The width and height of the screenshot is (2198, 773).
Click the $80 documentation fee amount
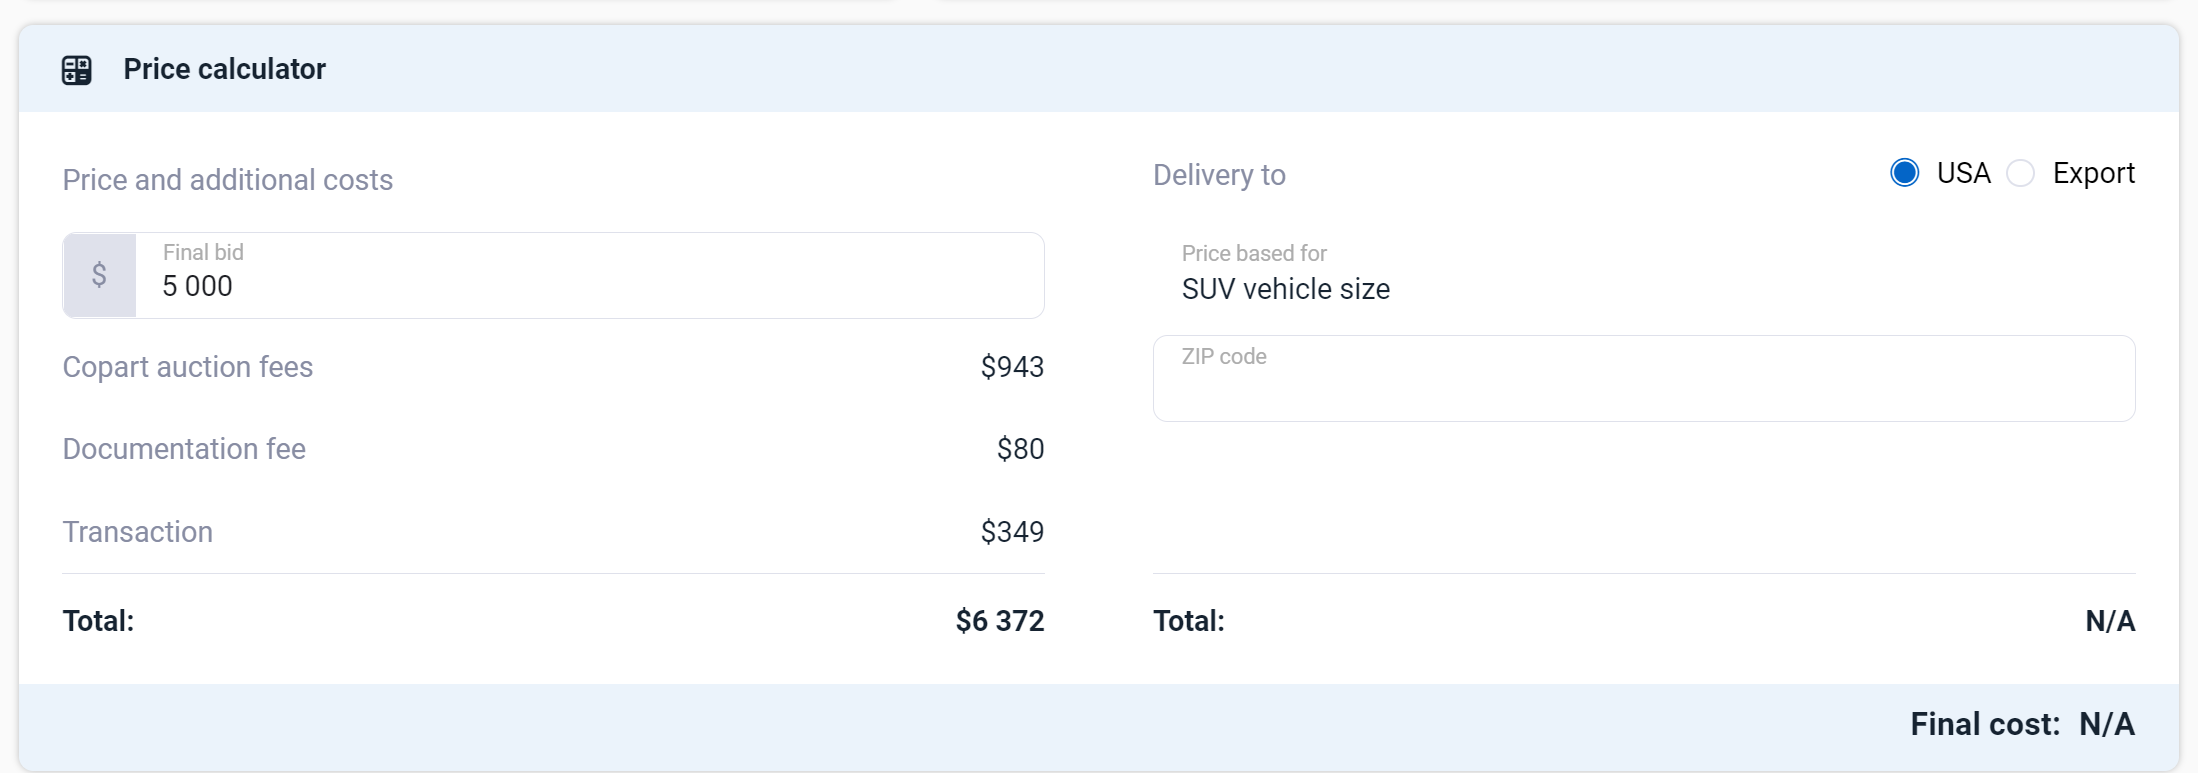pos(1020,449)
